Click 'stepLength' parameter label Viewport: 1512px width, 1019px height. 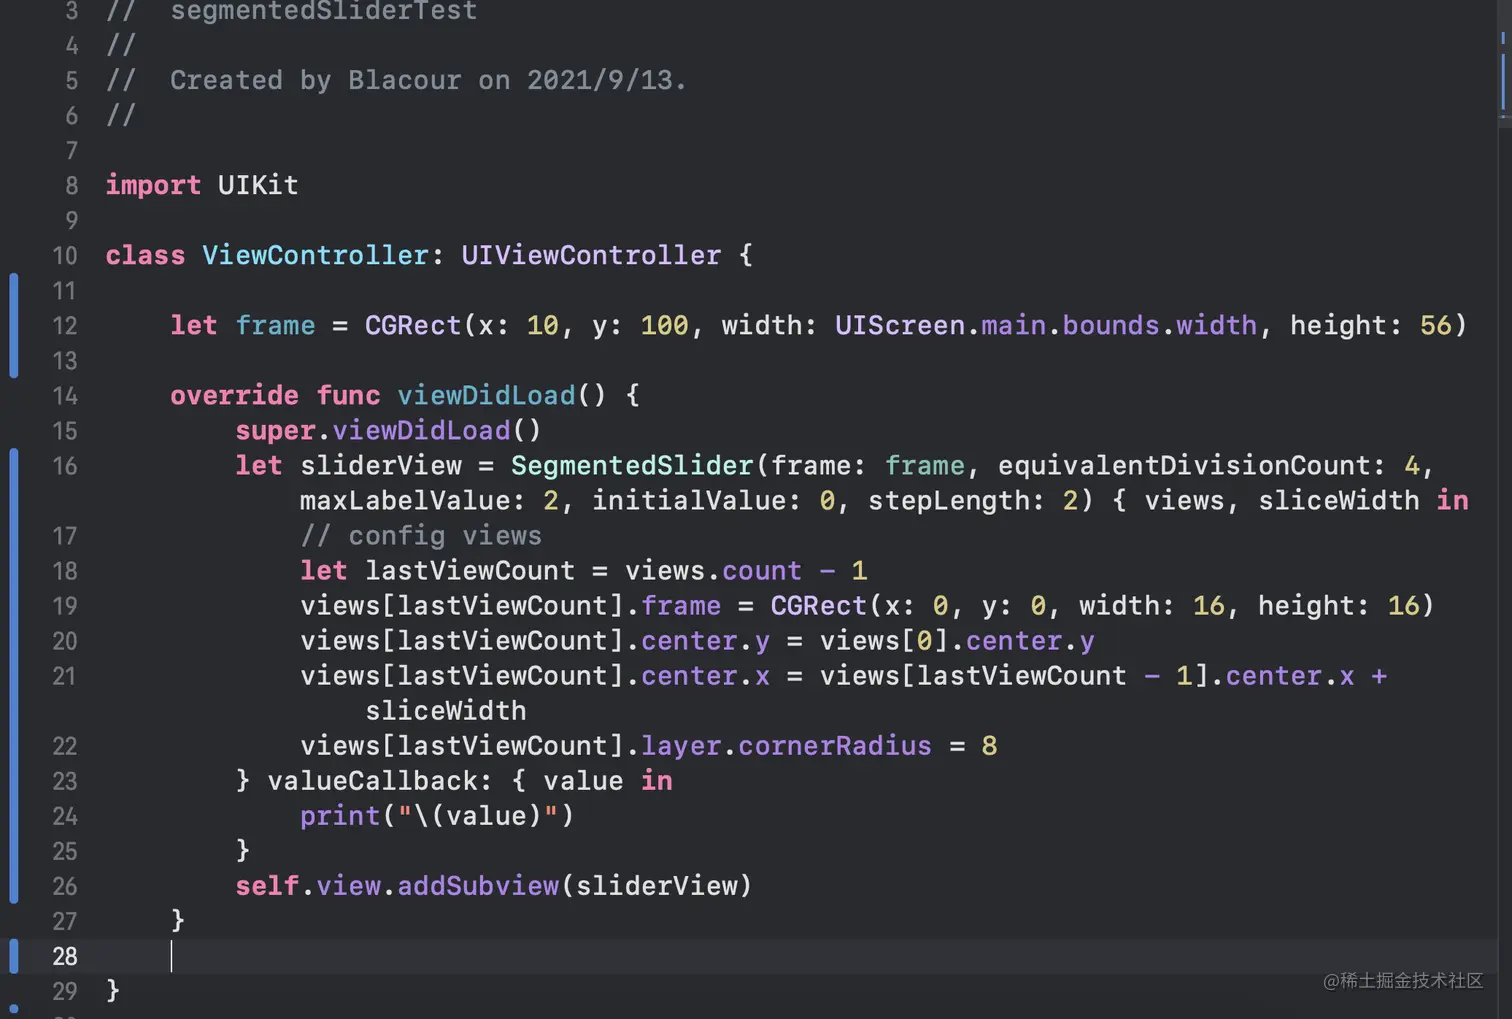[949, 501]
